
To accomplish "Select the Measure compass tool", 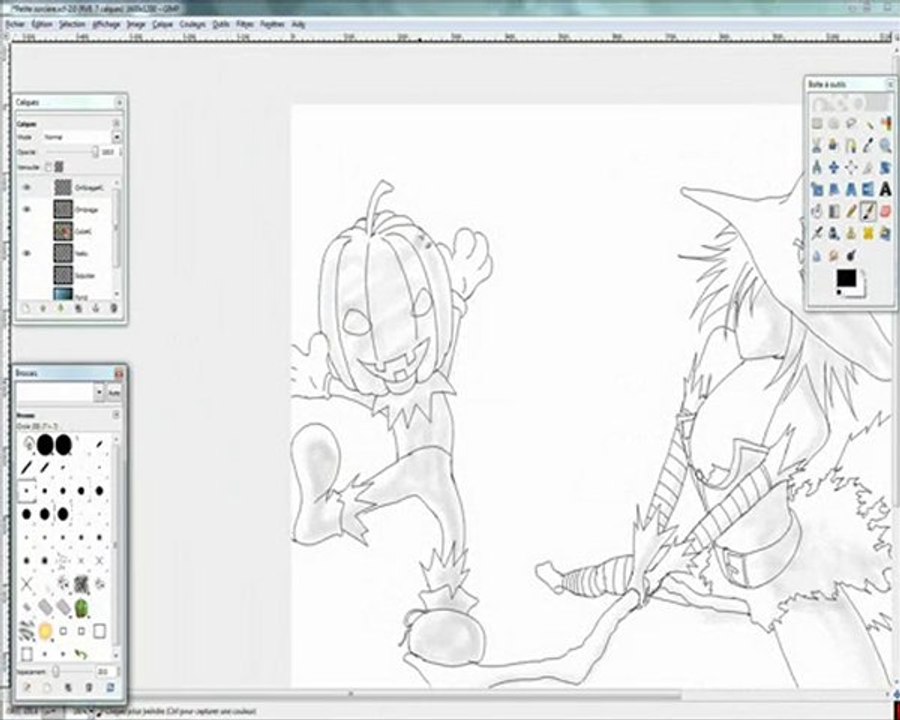I will [817, 167].
